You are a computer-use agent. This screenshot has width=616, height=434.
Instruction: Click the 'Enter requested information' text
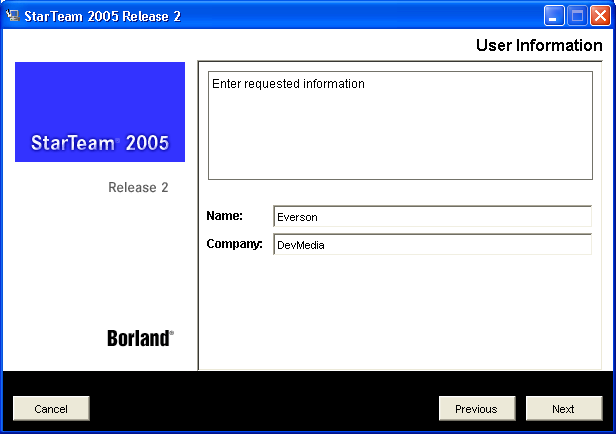[288, 84]
